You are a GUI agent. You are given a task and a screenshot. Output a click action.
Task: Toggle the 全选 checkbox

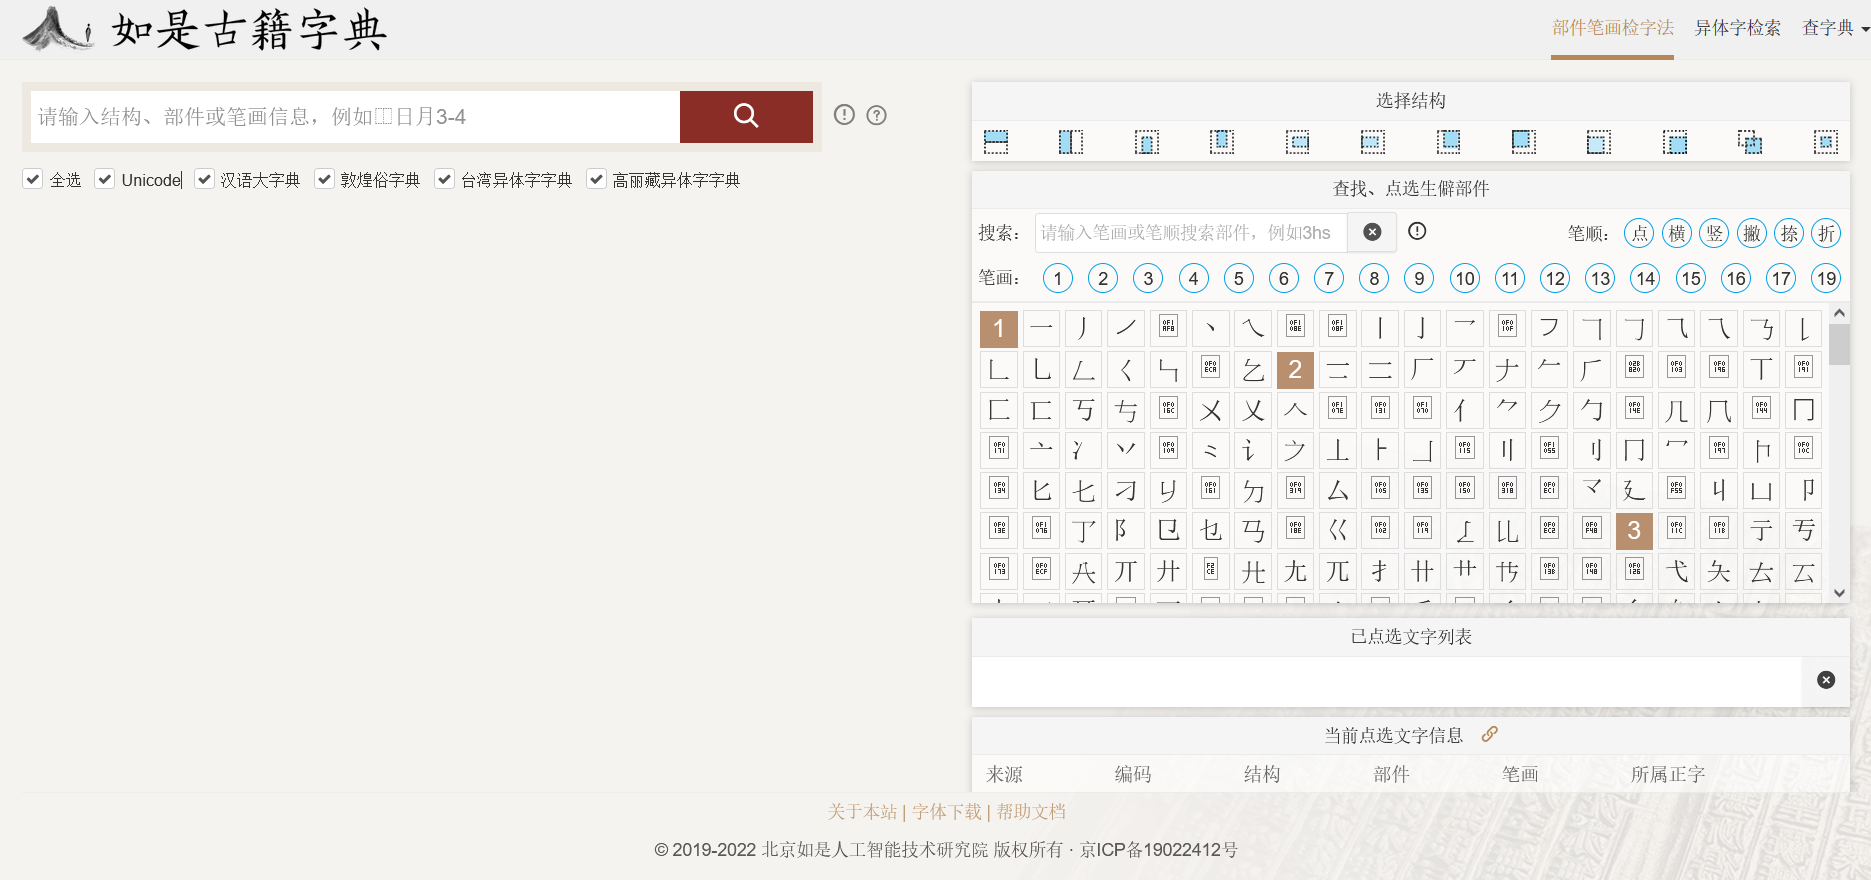pos(33,179)
